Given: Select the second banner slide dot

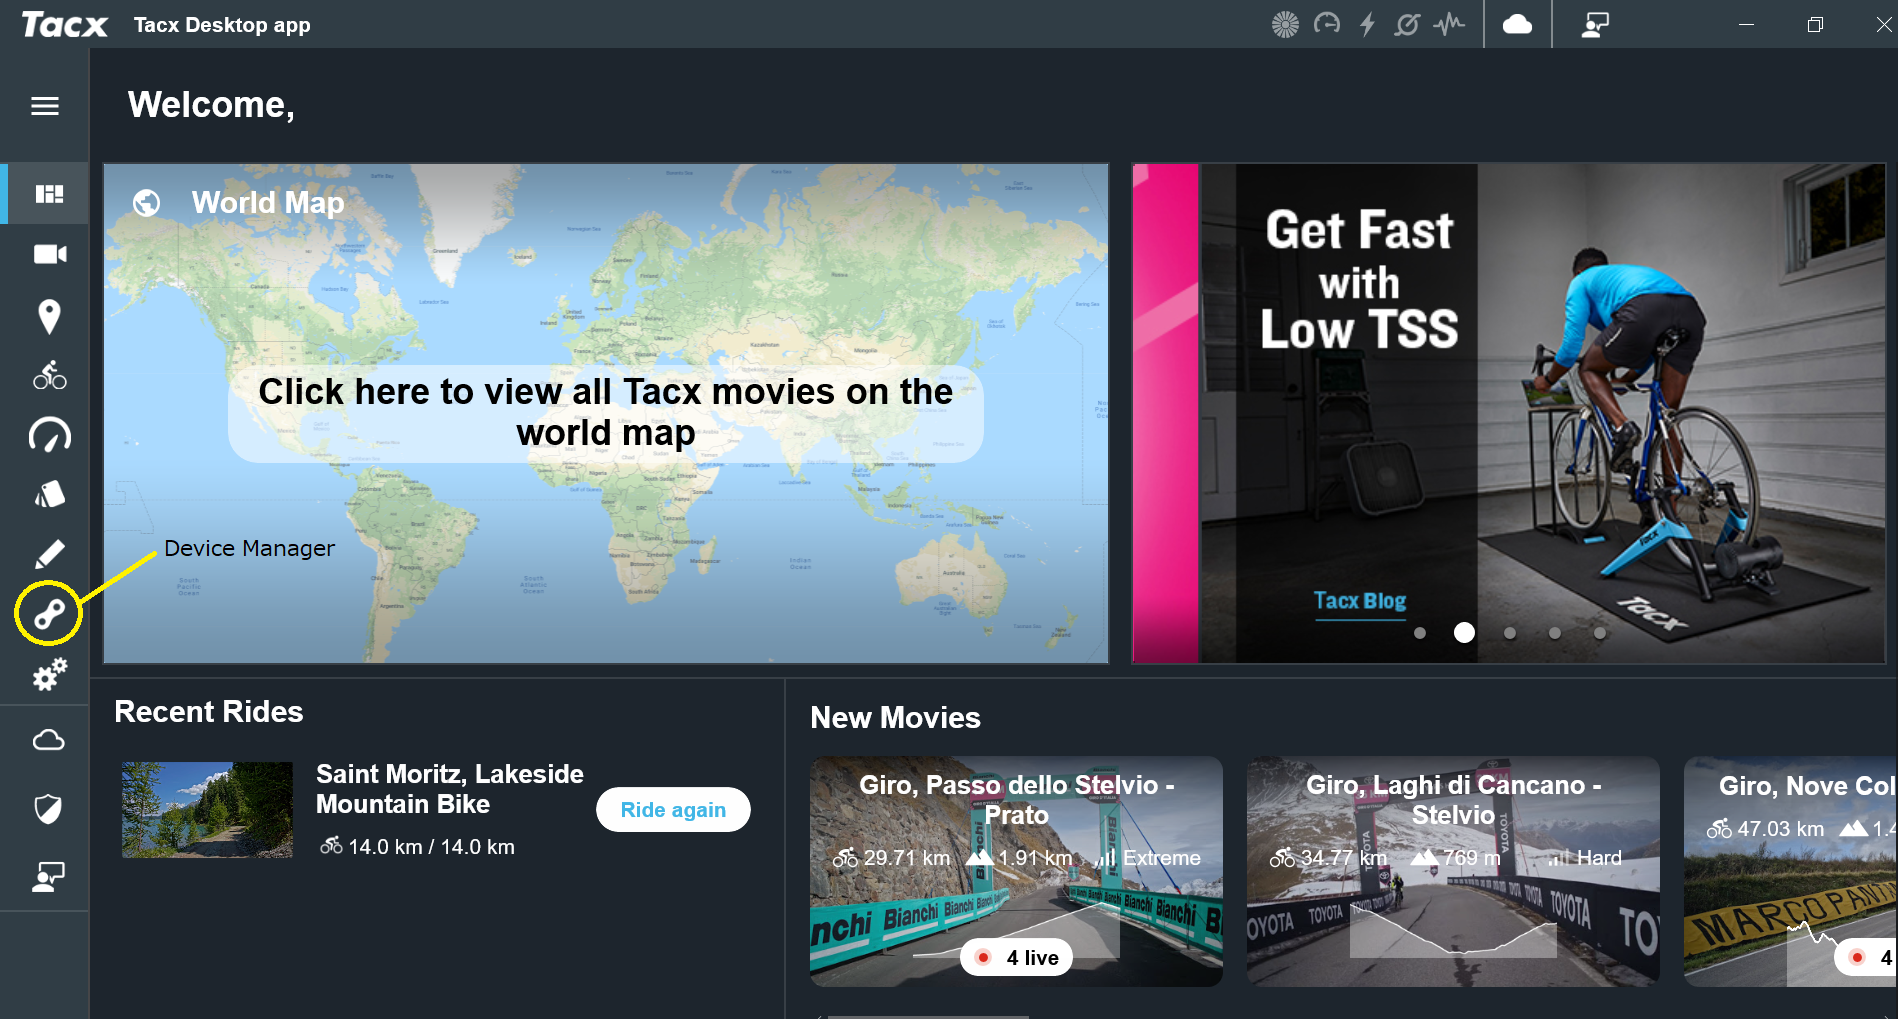Looking at the screenshot, I should coord(1464,633).
